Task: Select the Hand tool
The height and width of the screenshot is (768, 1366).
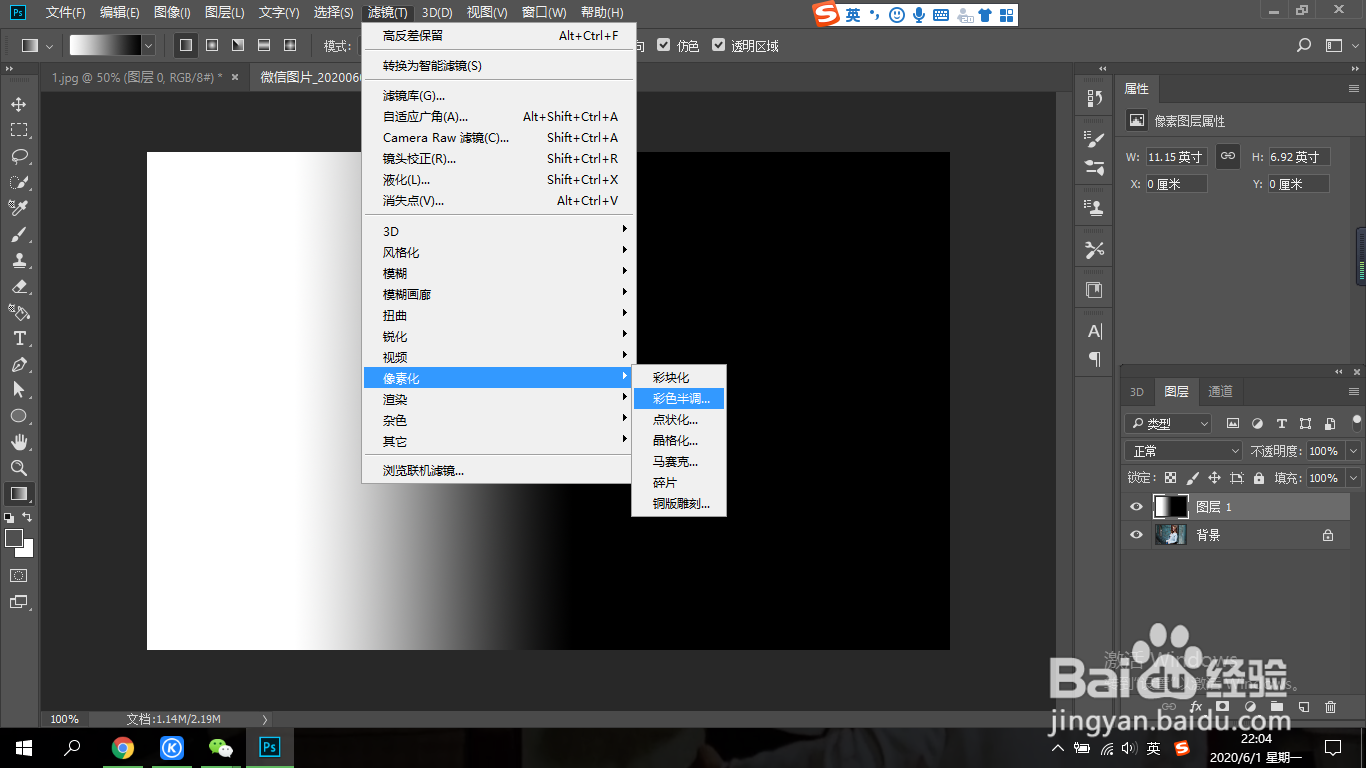Action: pos(19,442)
